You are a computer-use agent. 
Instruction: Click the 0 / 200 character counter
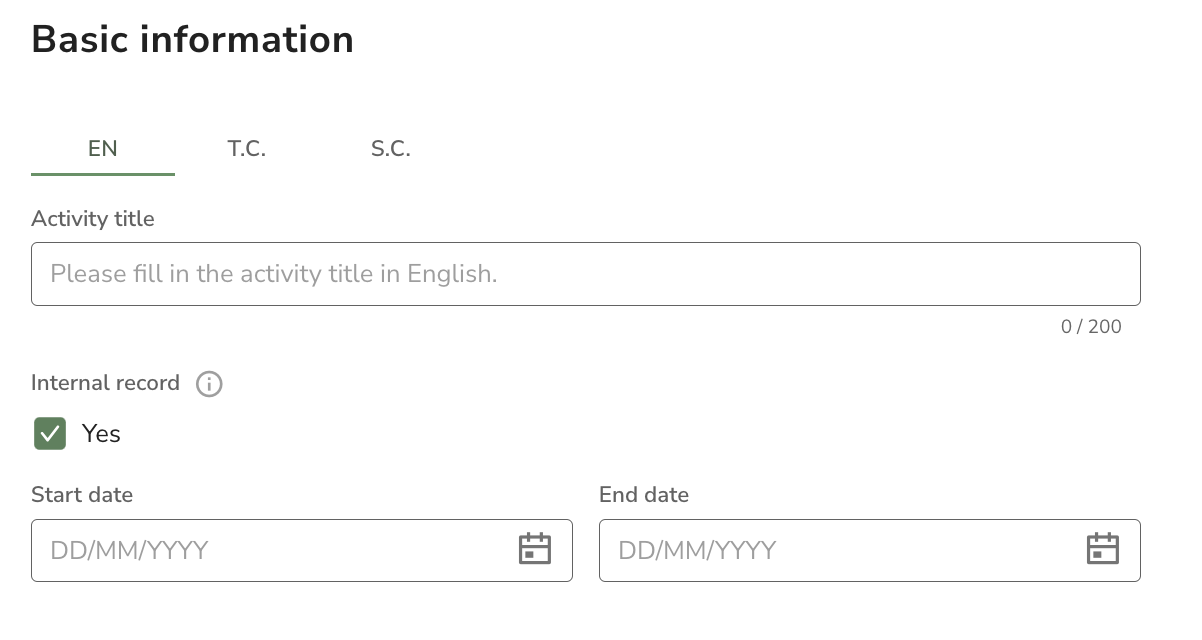(x=1091, y=327)
